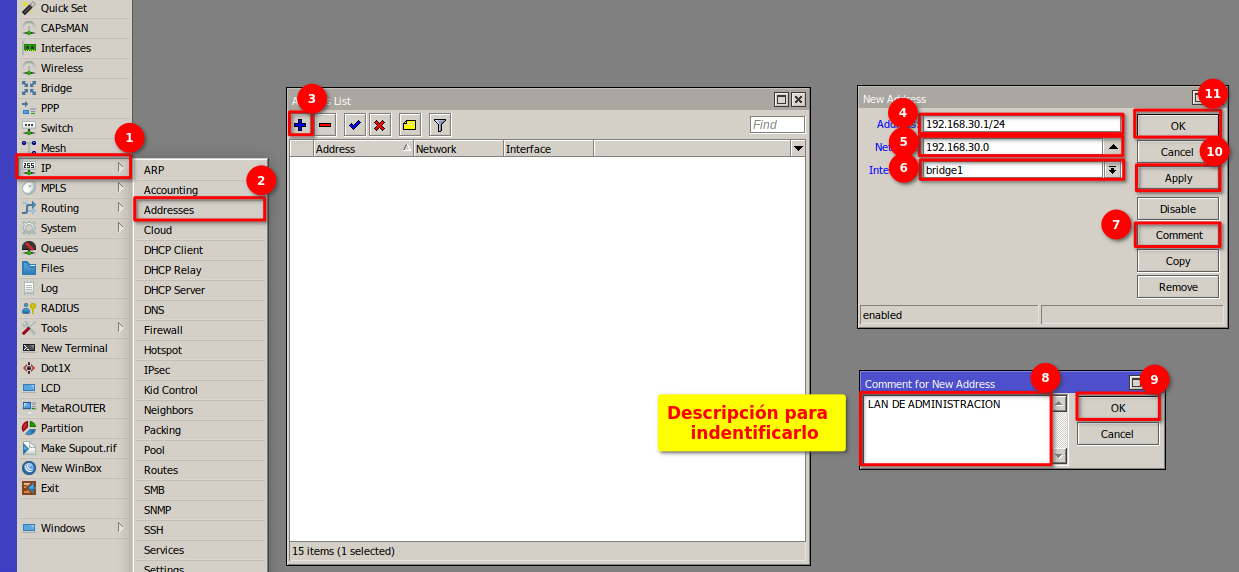Confirm comment with OK button
This screenshot has height=572, width=1239.
pos(1117,408)
